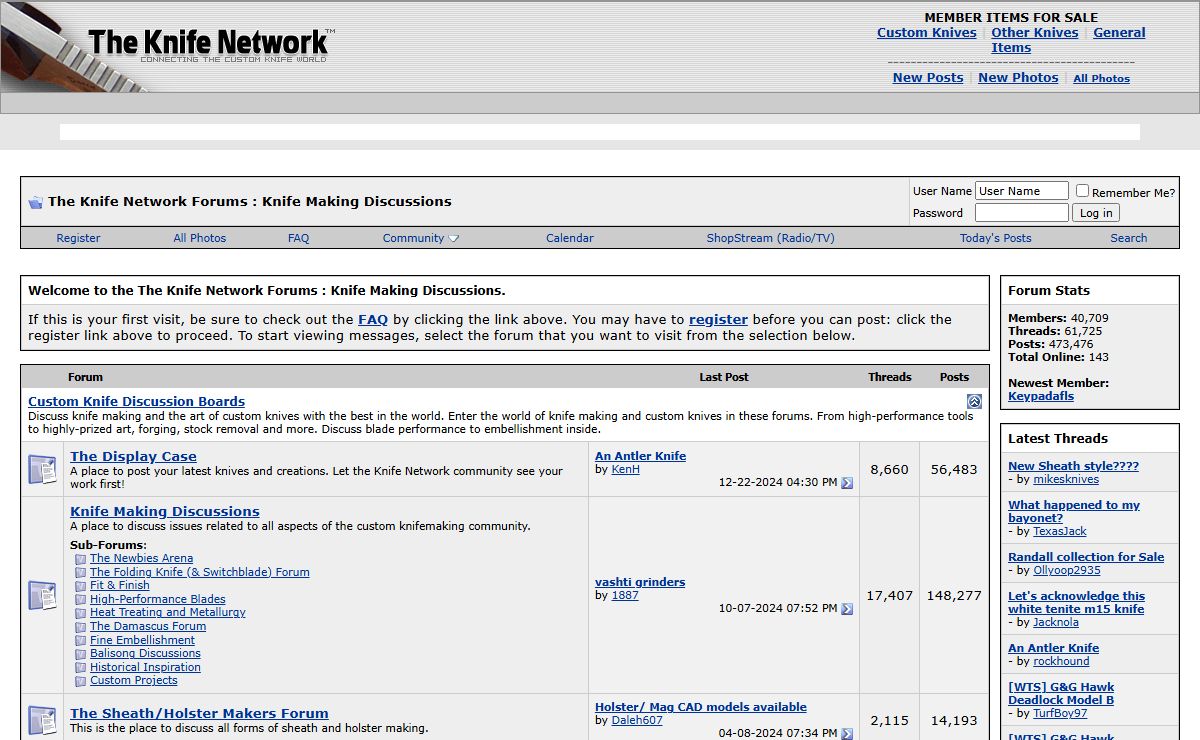
Task: Enable the Remember Me checkbox
Action: click(1082, 191)
